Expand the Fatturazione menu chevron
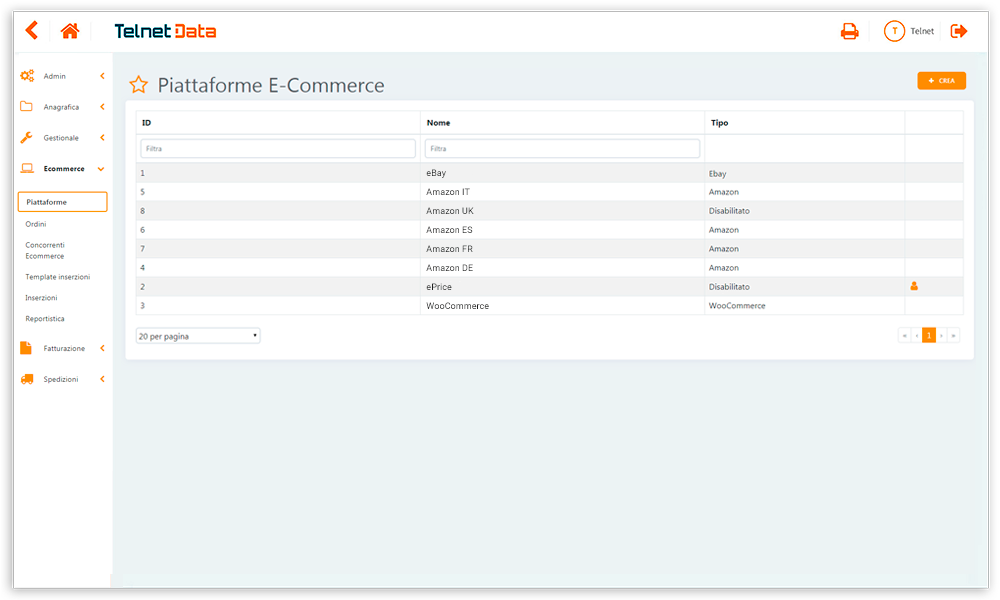 pyautogui.click(x=102, y=348)
